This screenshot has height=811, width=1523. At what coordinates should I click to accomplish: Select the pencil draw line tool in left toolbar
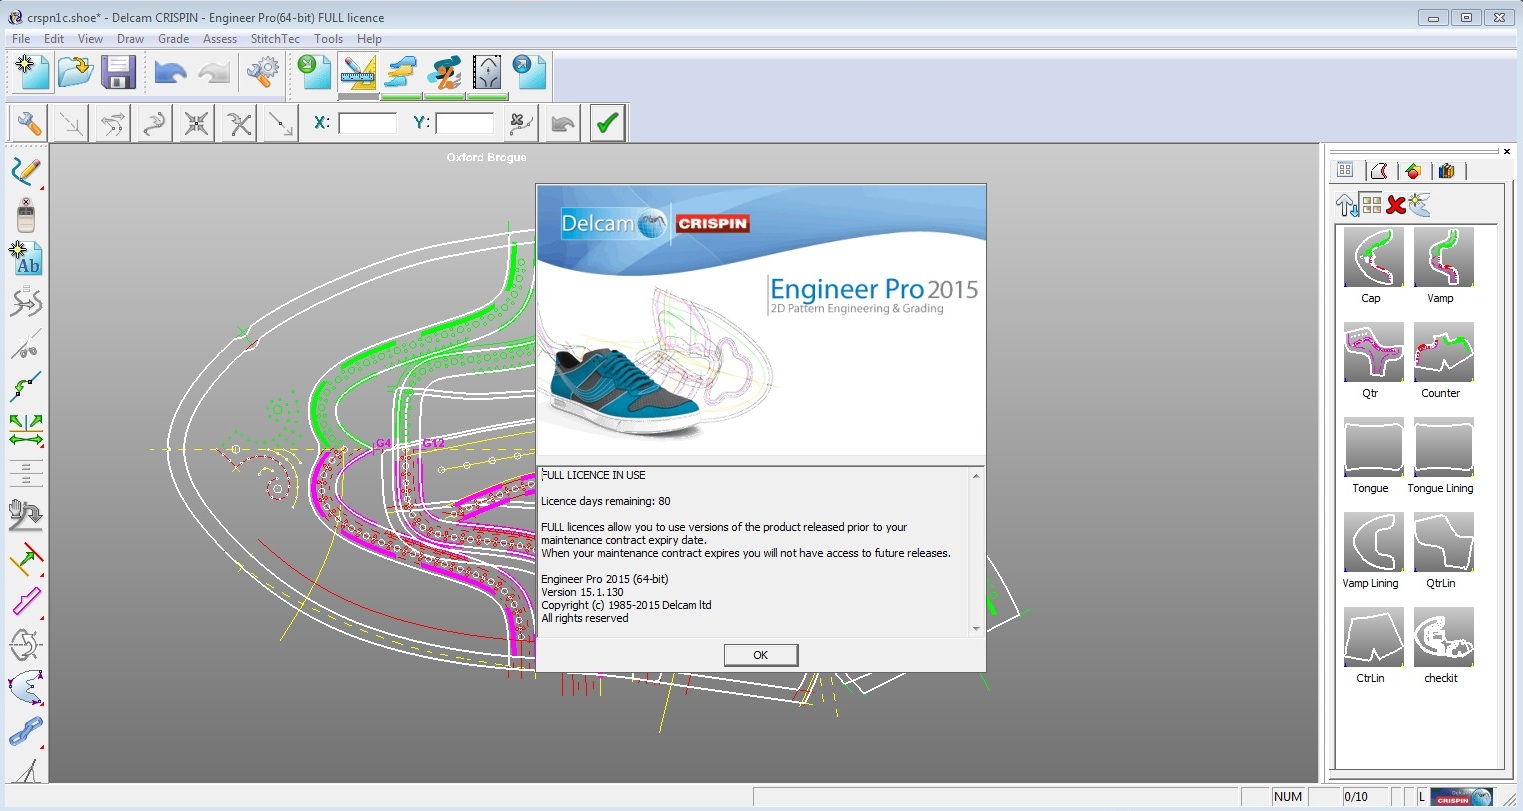point(26,170)
